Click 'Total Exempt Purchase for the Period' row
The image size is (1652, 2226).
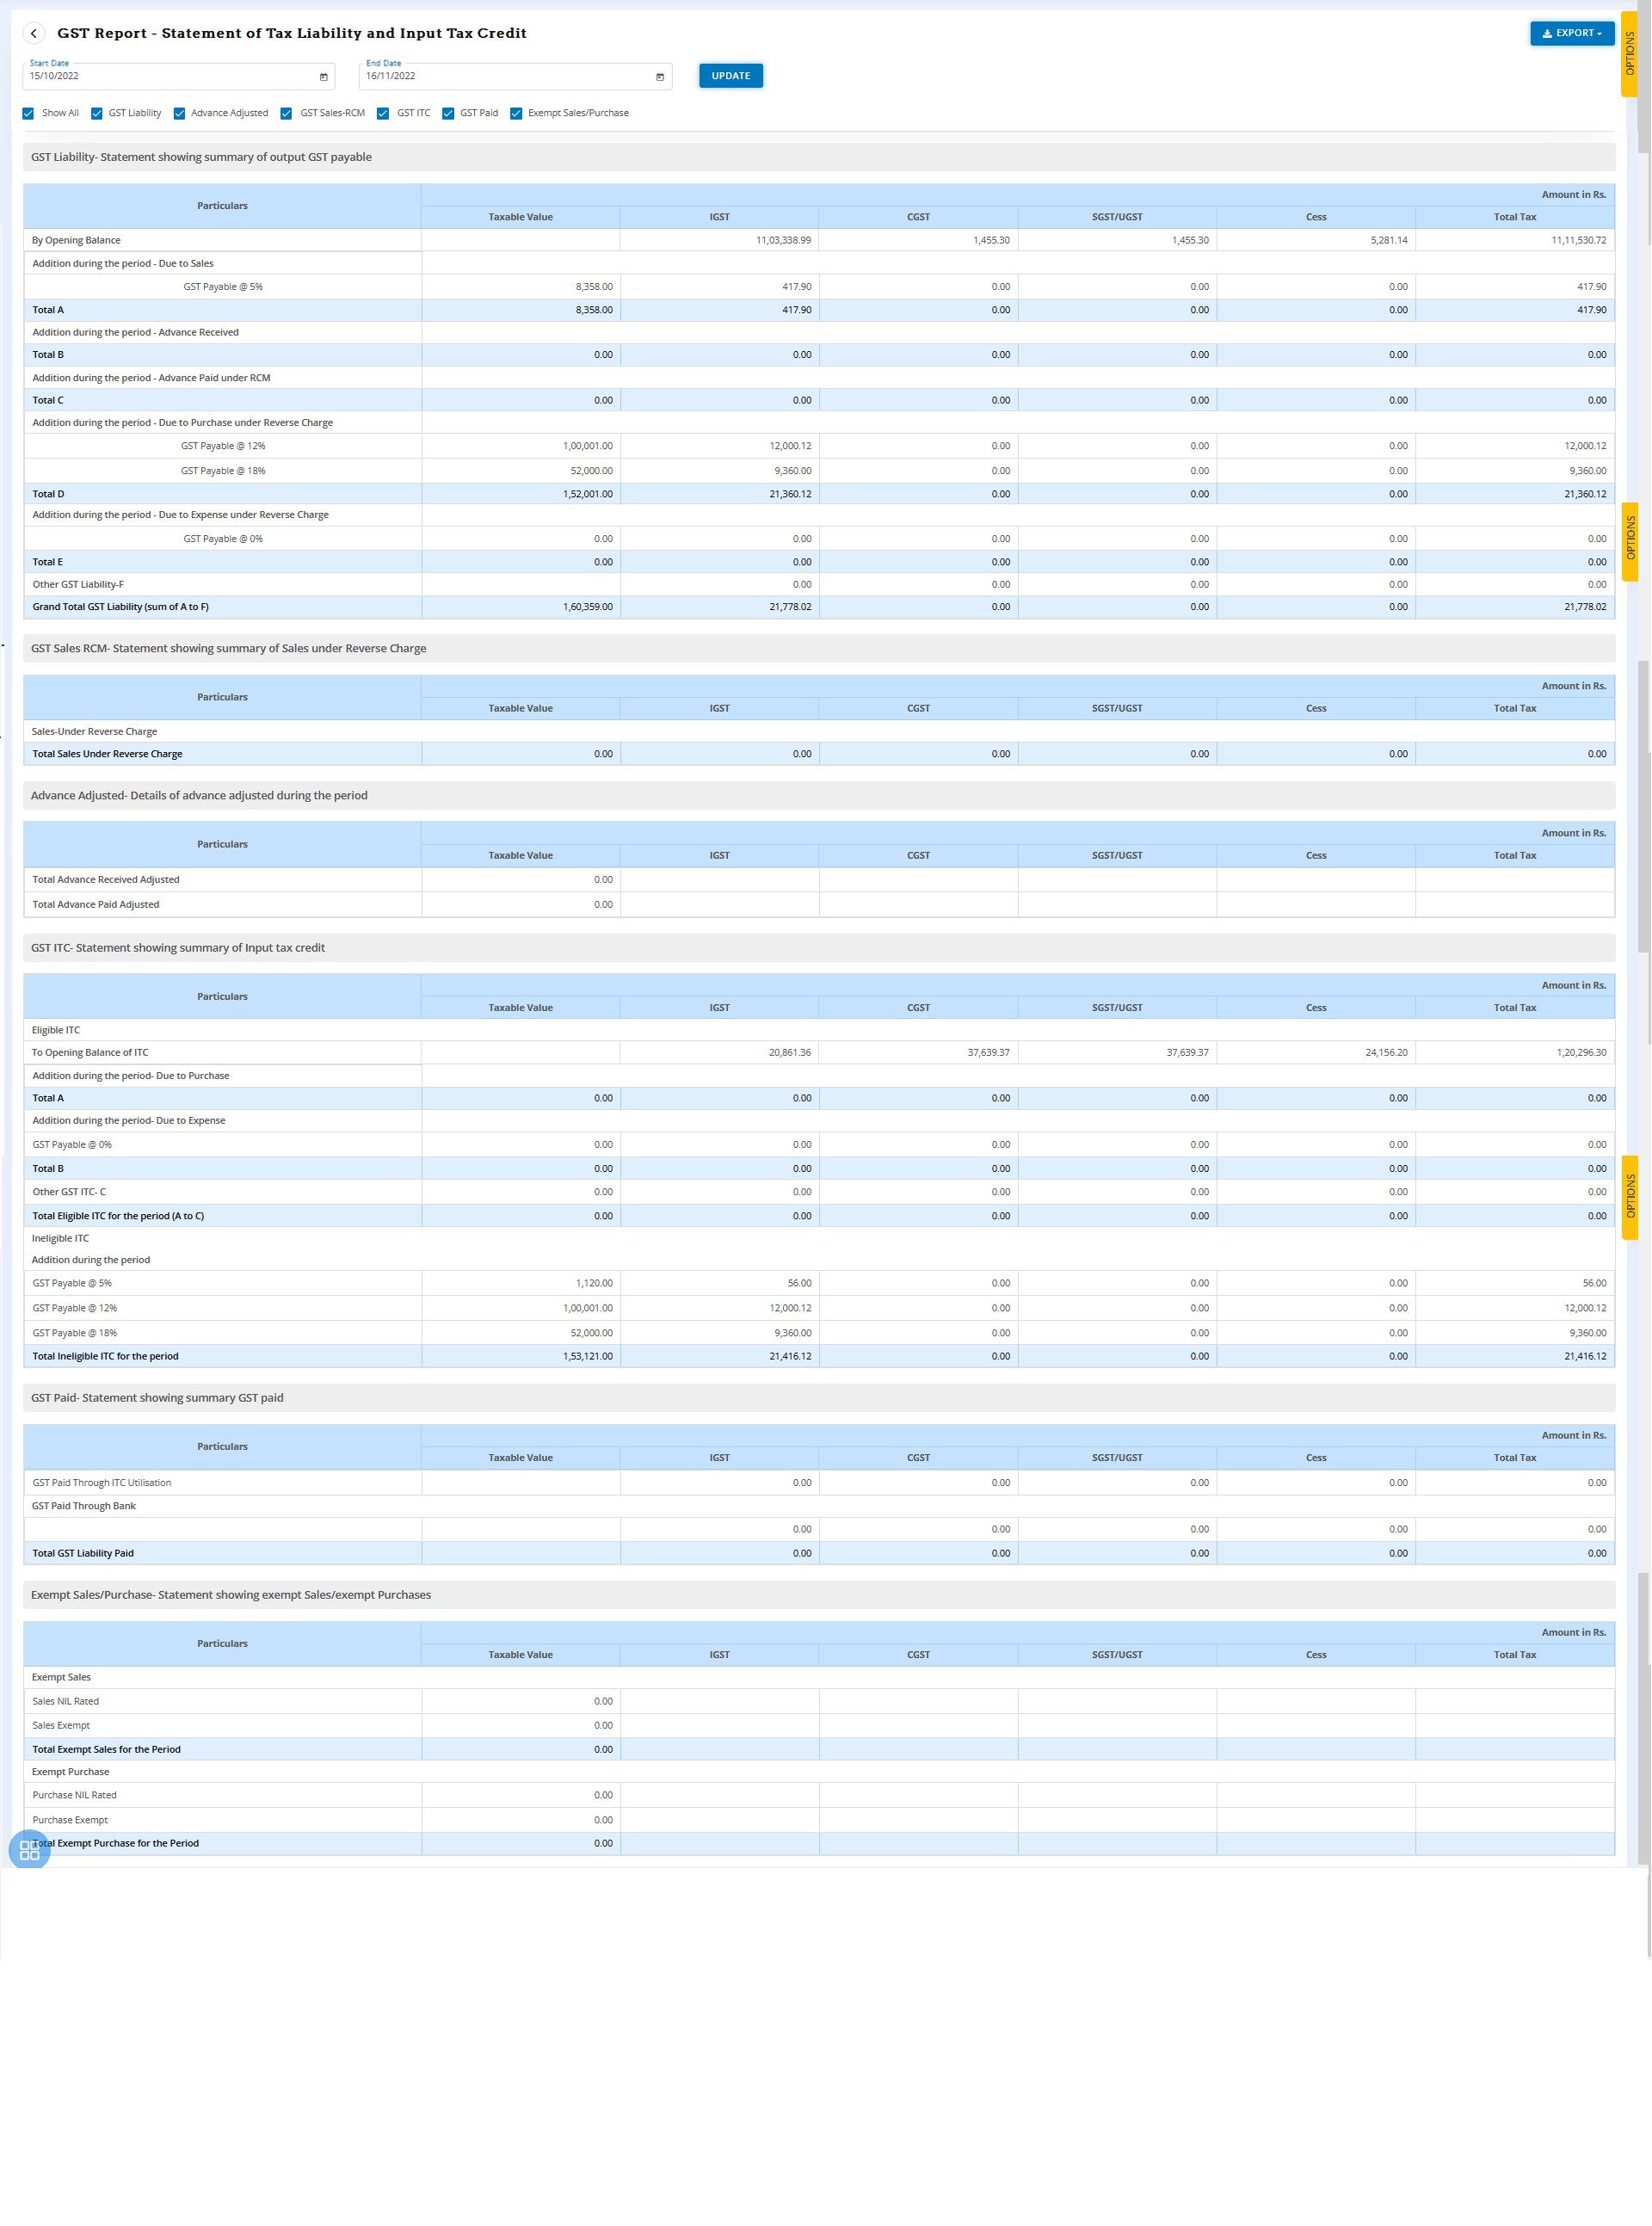(819, 1844)
